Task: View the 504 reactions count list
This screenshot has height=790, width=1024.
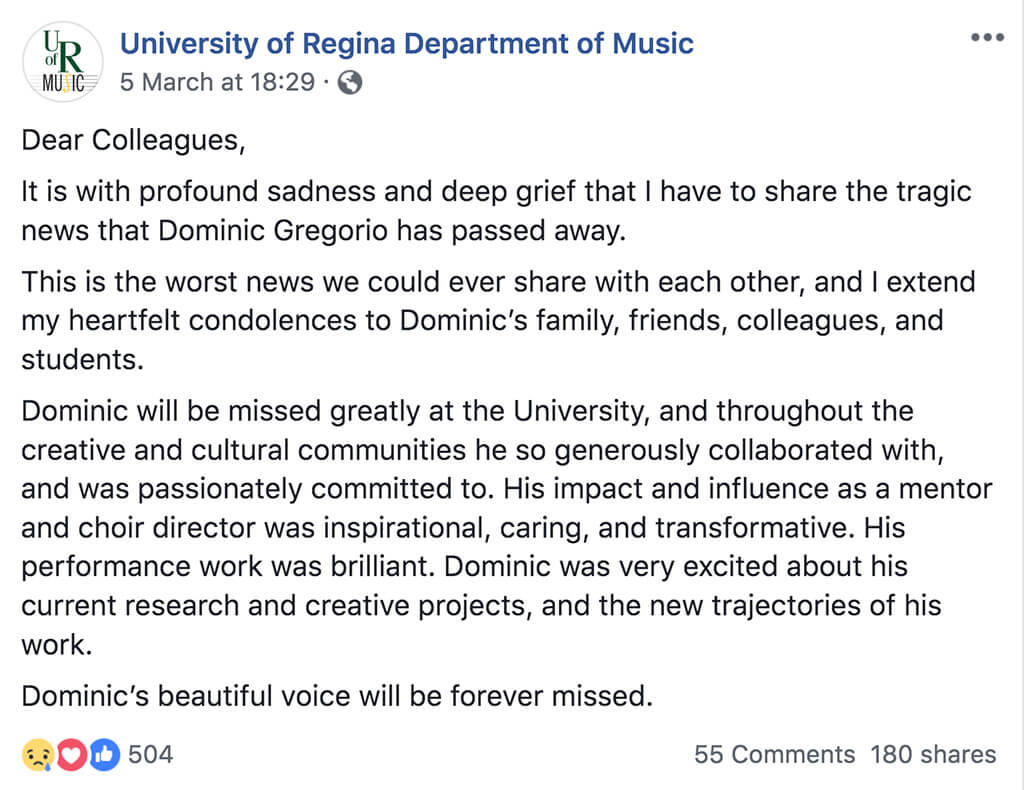Action: tap(151, 754)
